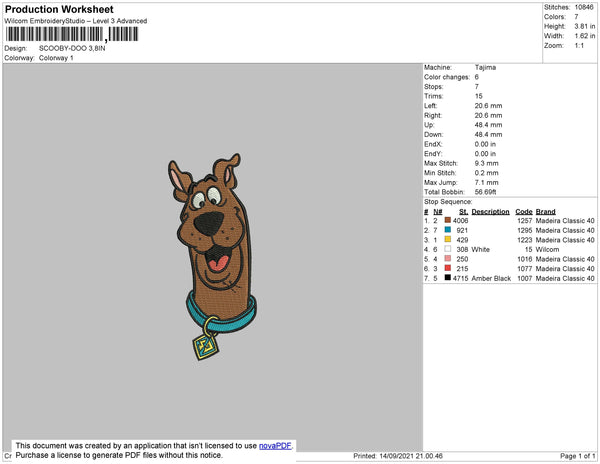Select the design name 'SCOOBY-DOO 3,8IN'
This screenshot has width=600, height=464.
coord(72,49)
